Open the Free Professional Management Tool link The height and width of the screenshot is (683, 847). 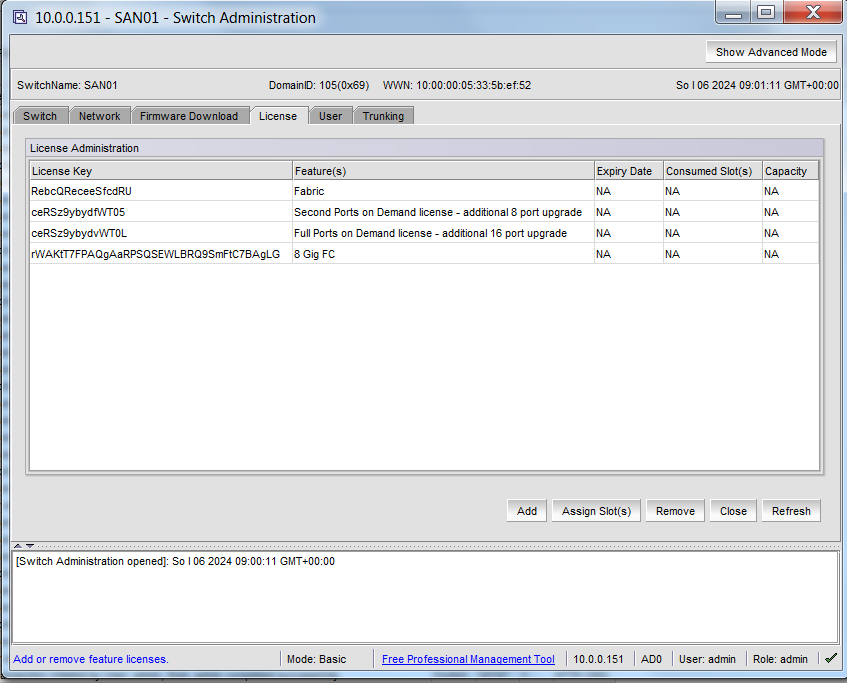[468, 659]
